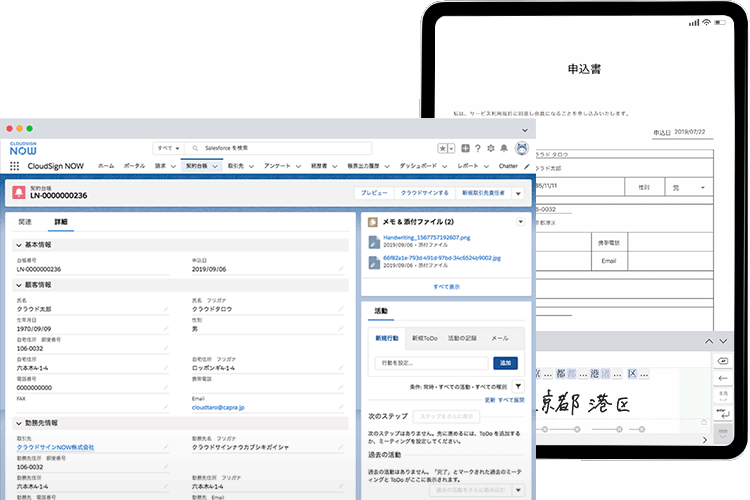The image size is (750, 500).
Task: Open the メモ & 添付ファイル panel menu
Action: coord(520,222)
